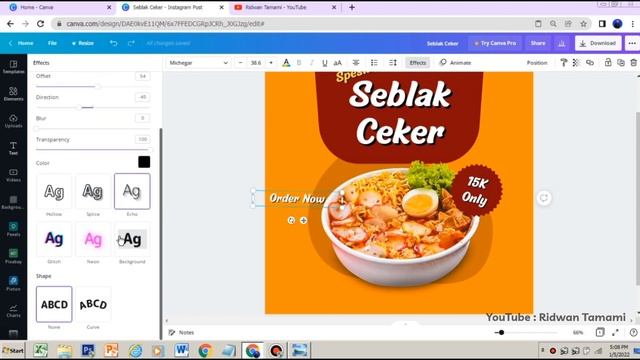
Task: Open the letter and line spacing options
Action: [393, 62]
